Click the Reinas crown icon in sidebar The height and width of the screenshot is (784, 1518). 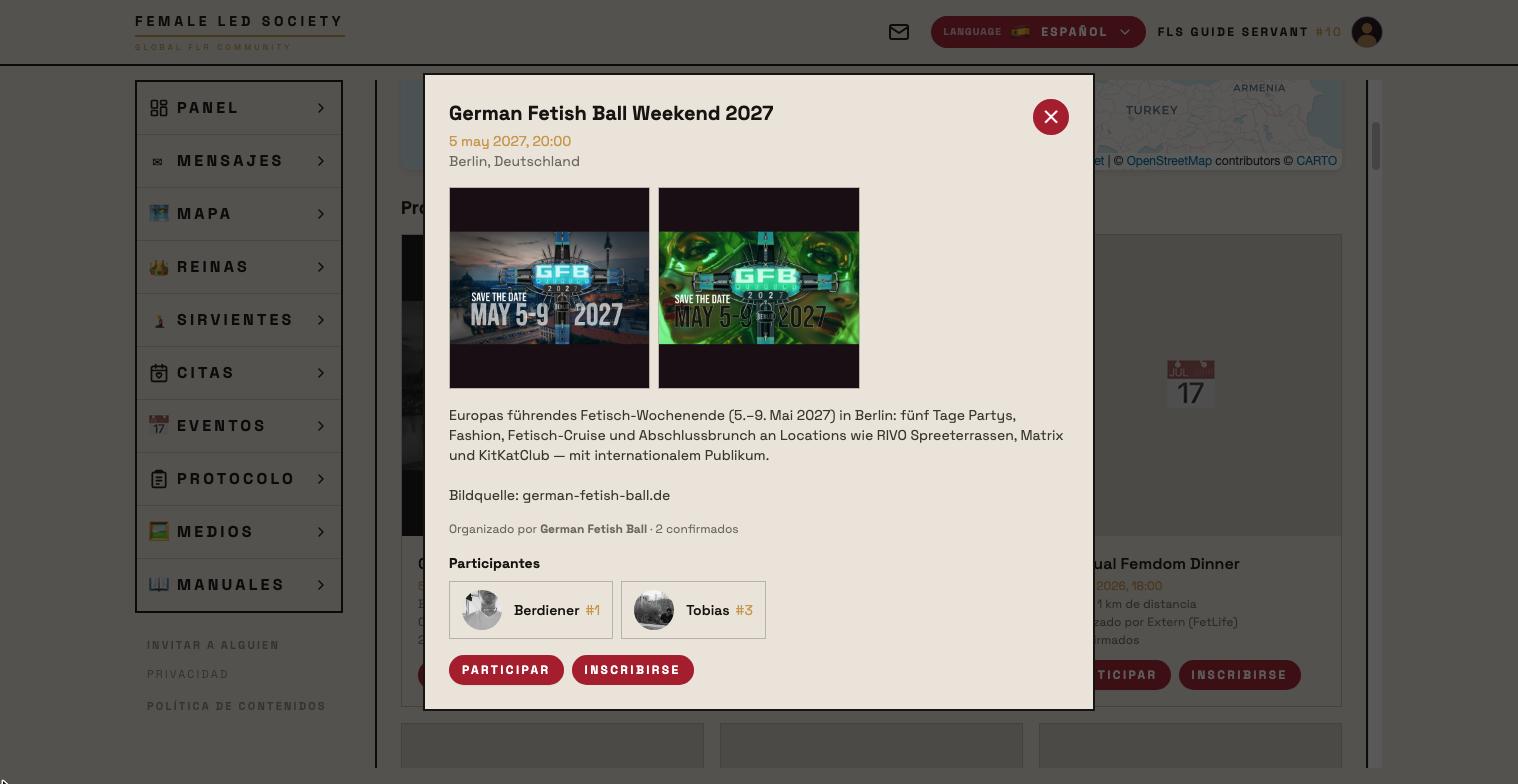pos(159,267)
